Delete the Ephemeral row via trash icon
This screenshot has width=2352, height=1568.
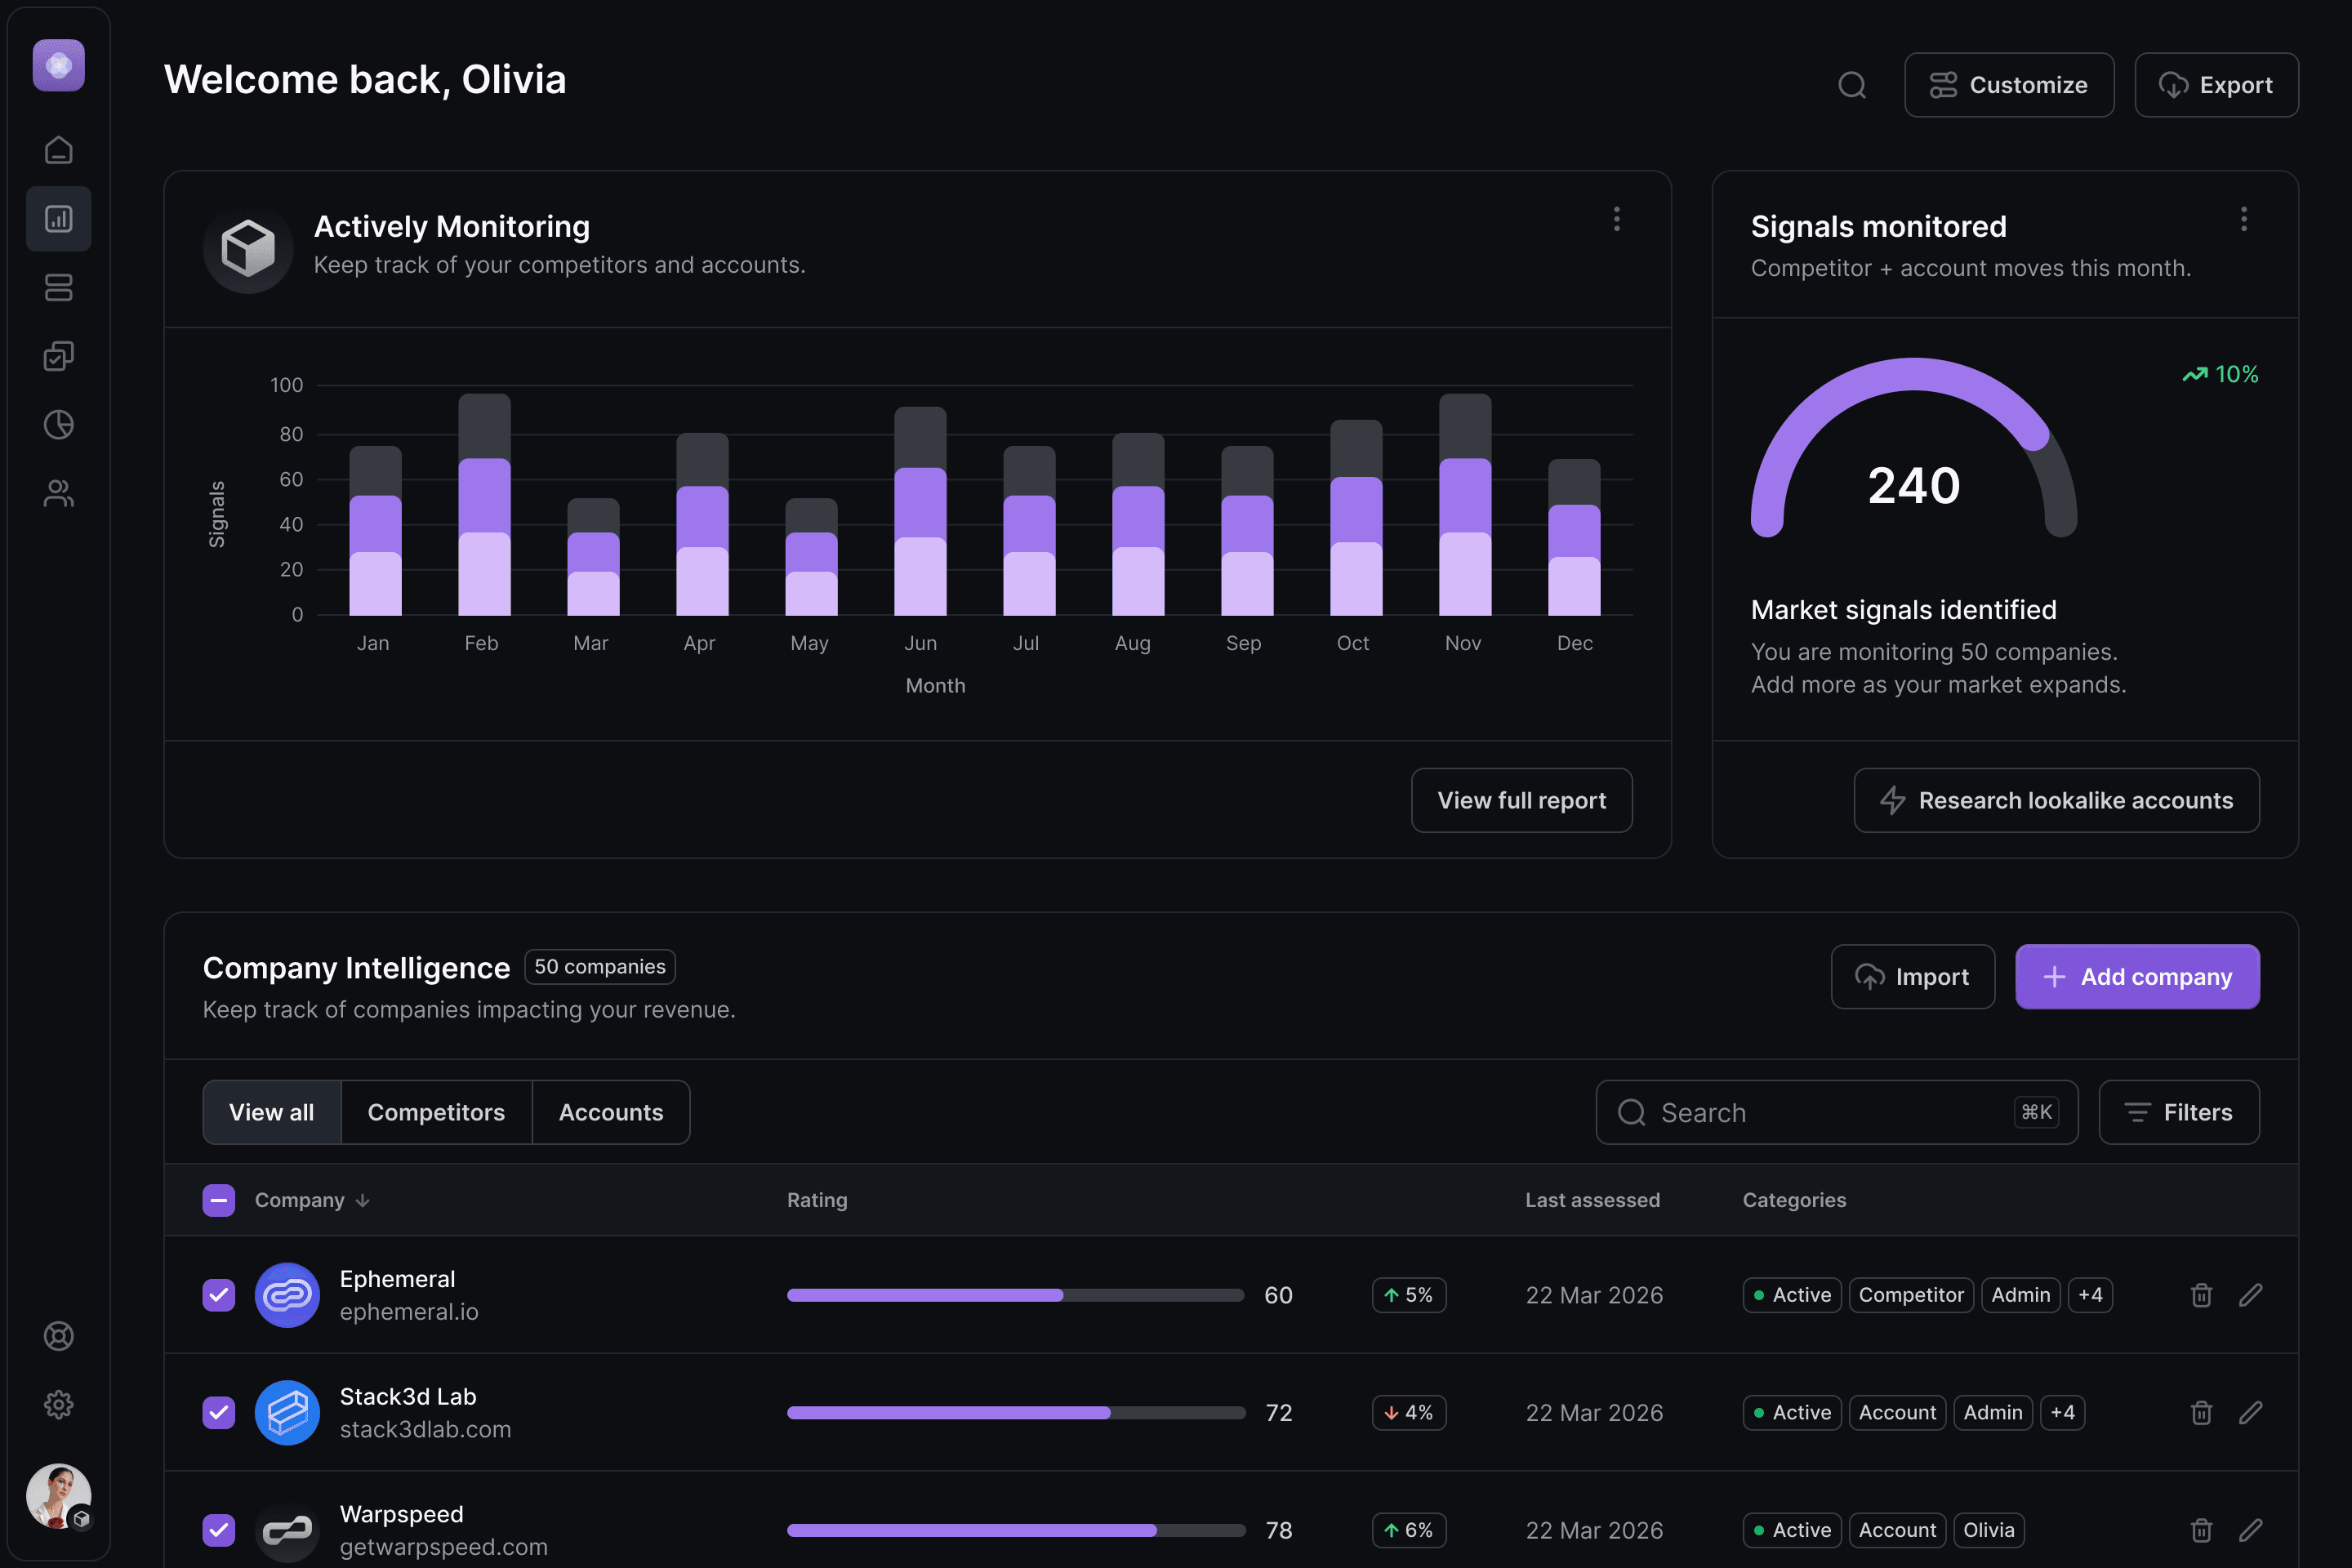tap(2201, 1295)
